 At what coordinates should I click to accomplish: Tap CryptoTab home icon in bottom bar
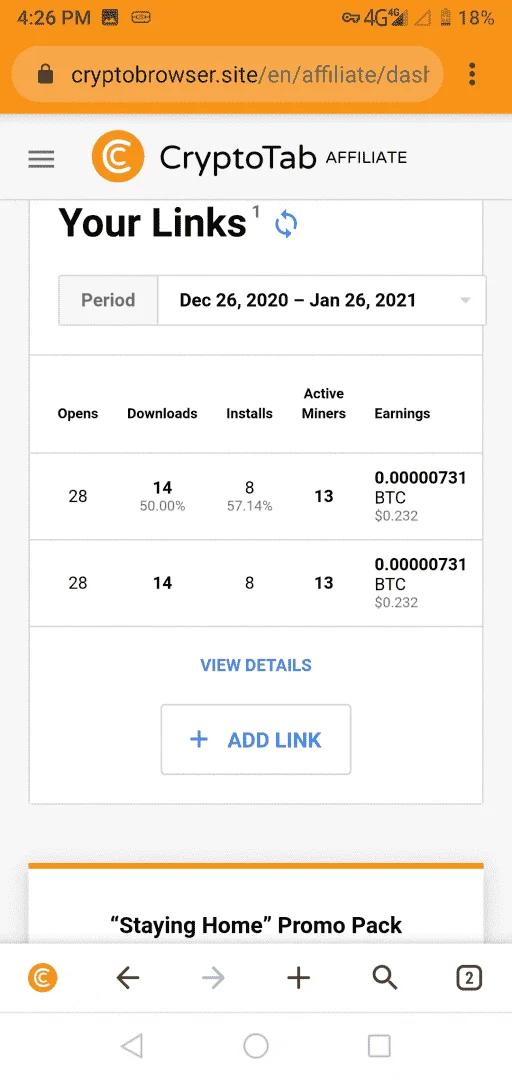pos(43,977)
